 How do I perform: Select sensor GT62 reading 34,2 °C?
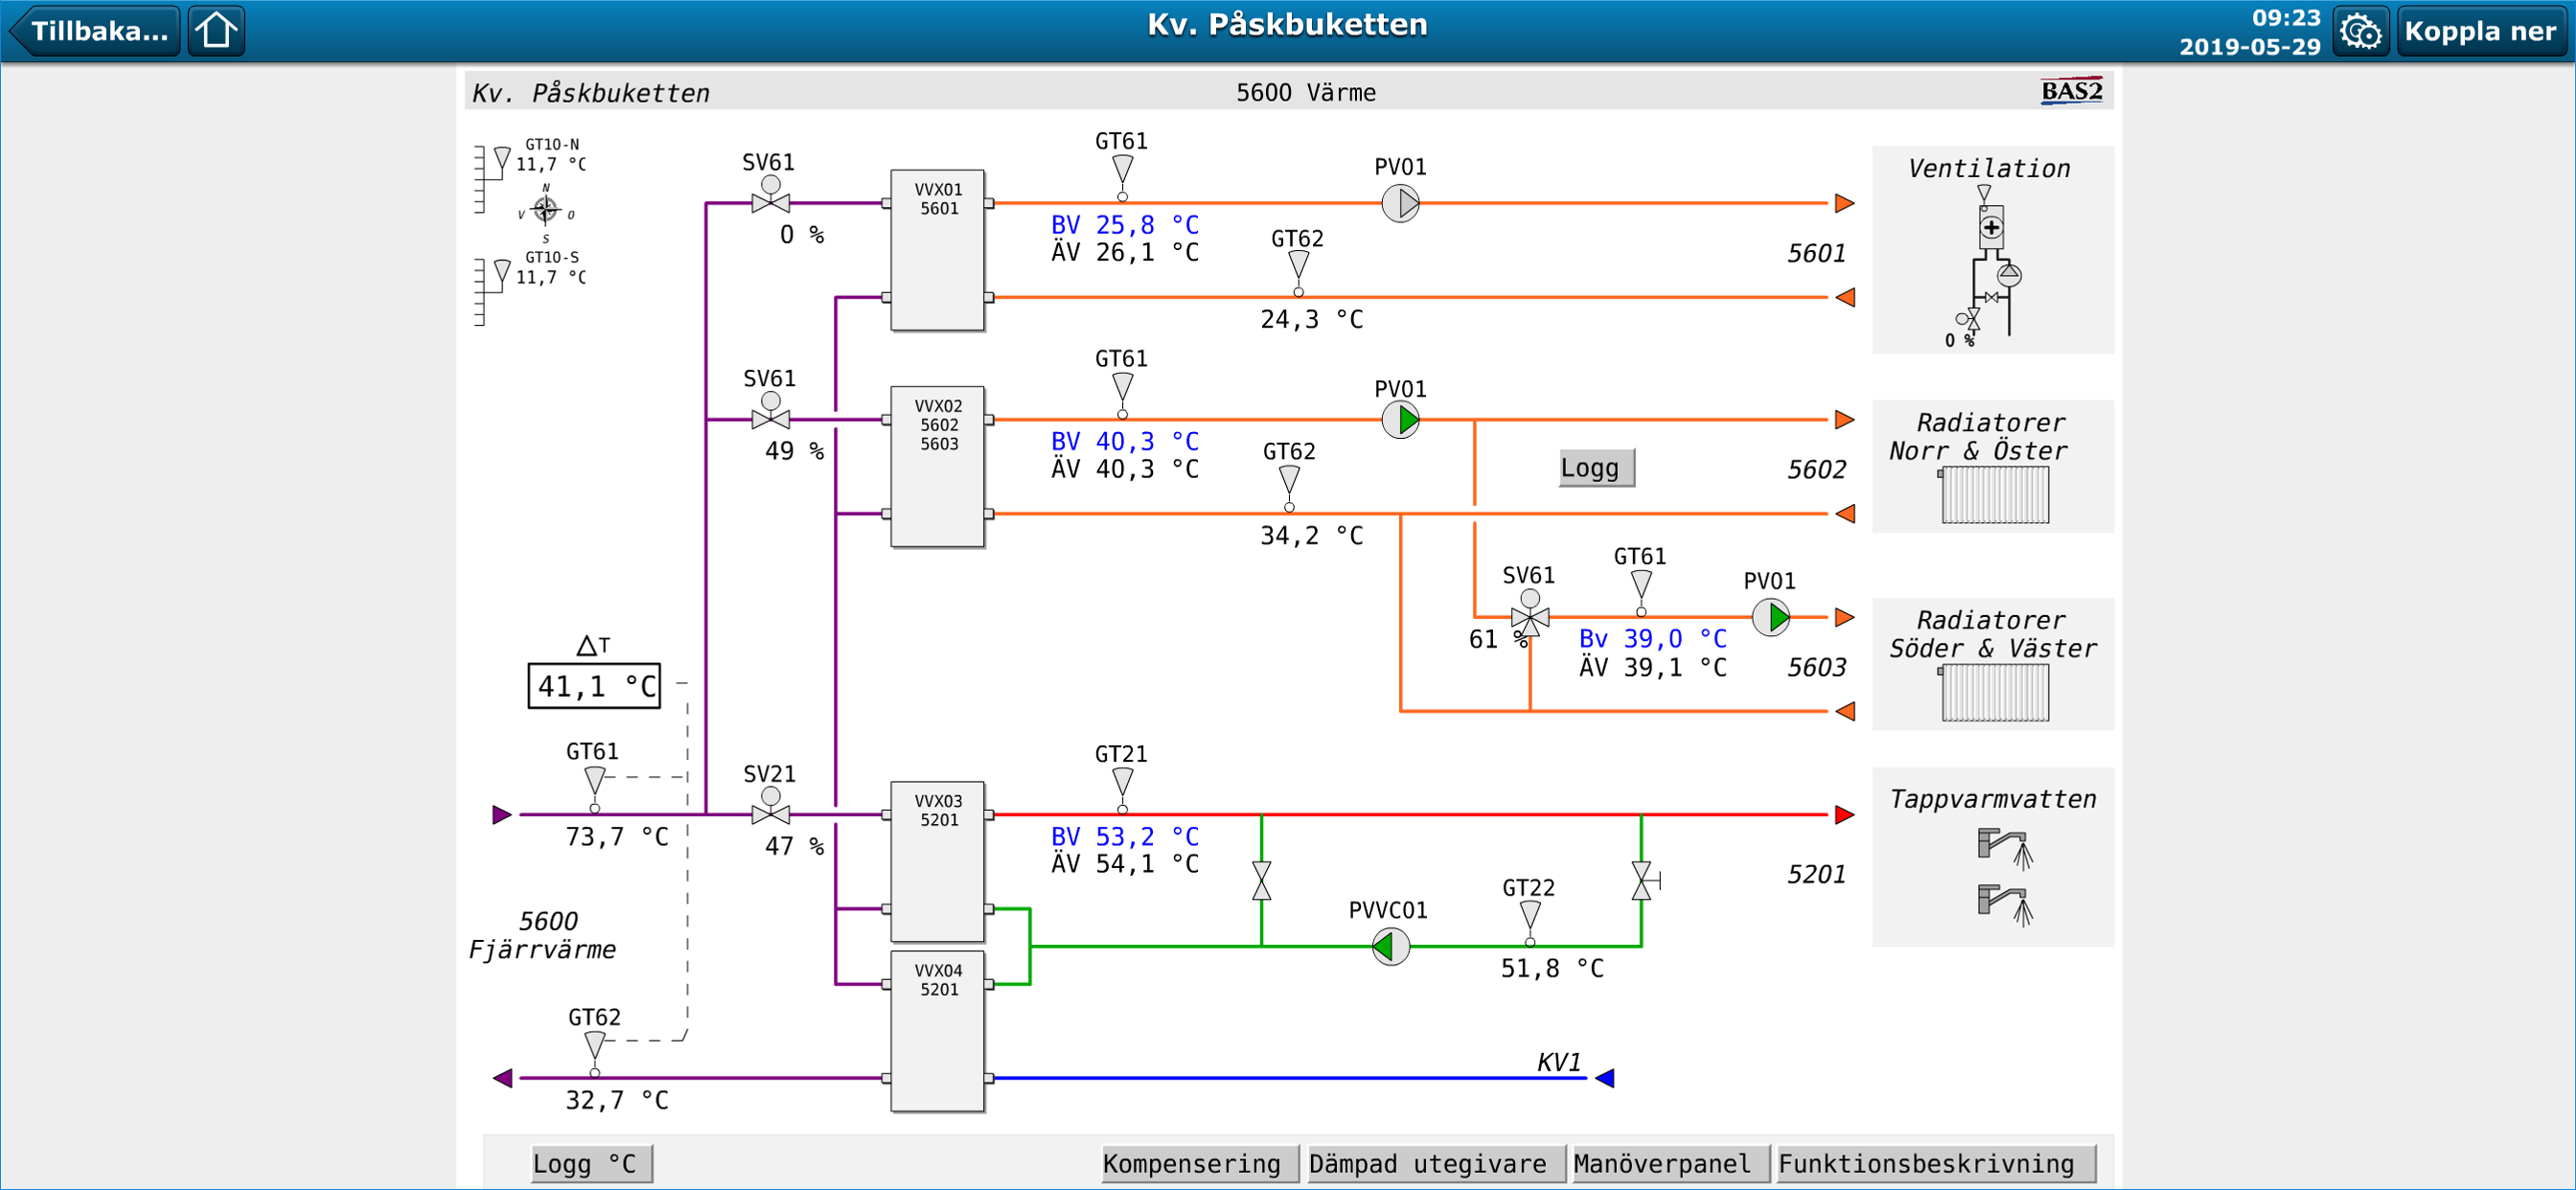tap(1290, 488)
